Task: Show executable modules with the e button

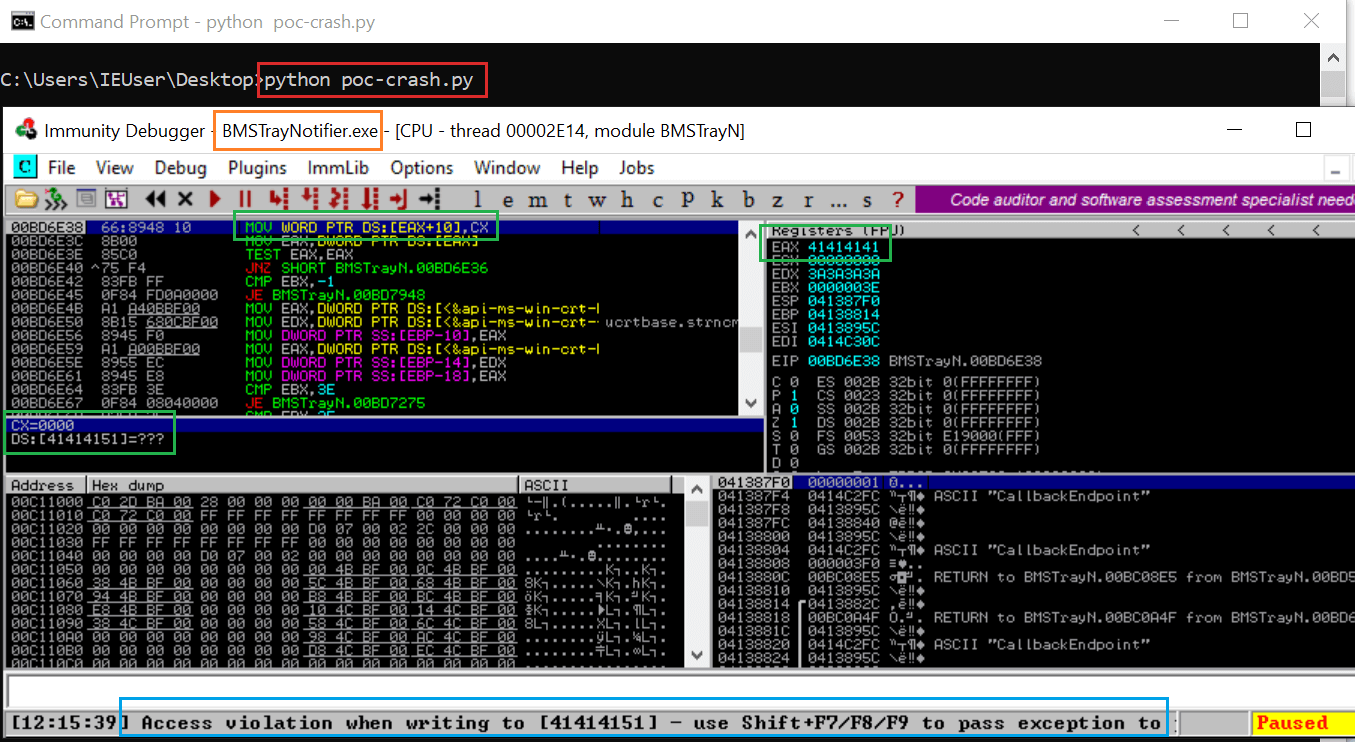Action: [507, 200]
